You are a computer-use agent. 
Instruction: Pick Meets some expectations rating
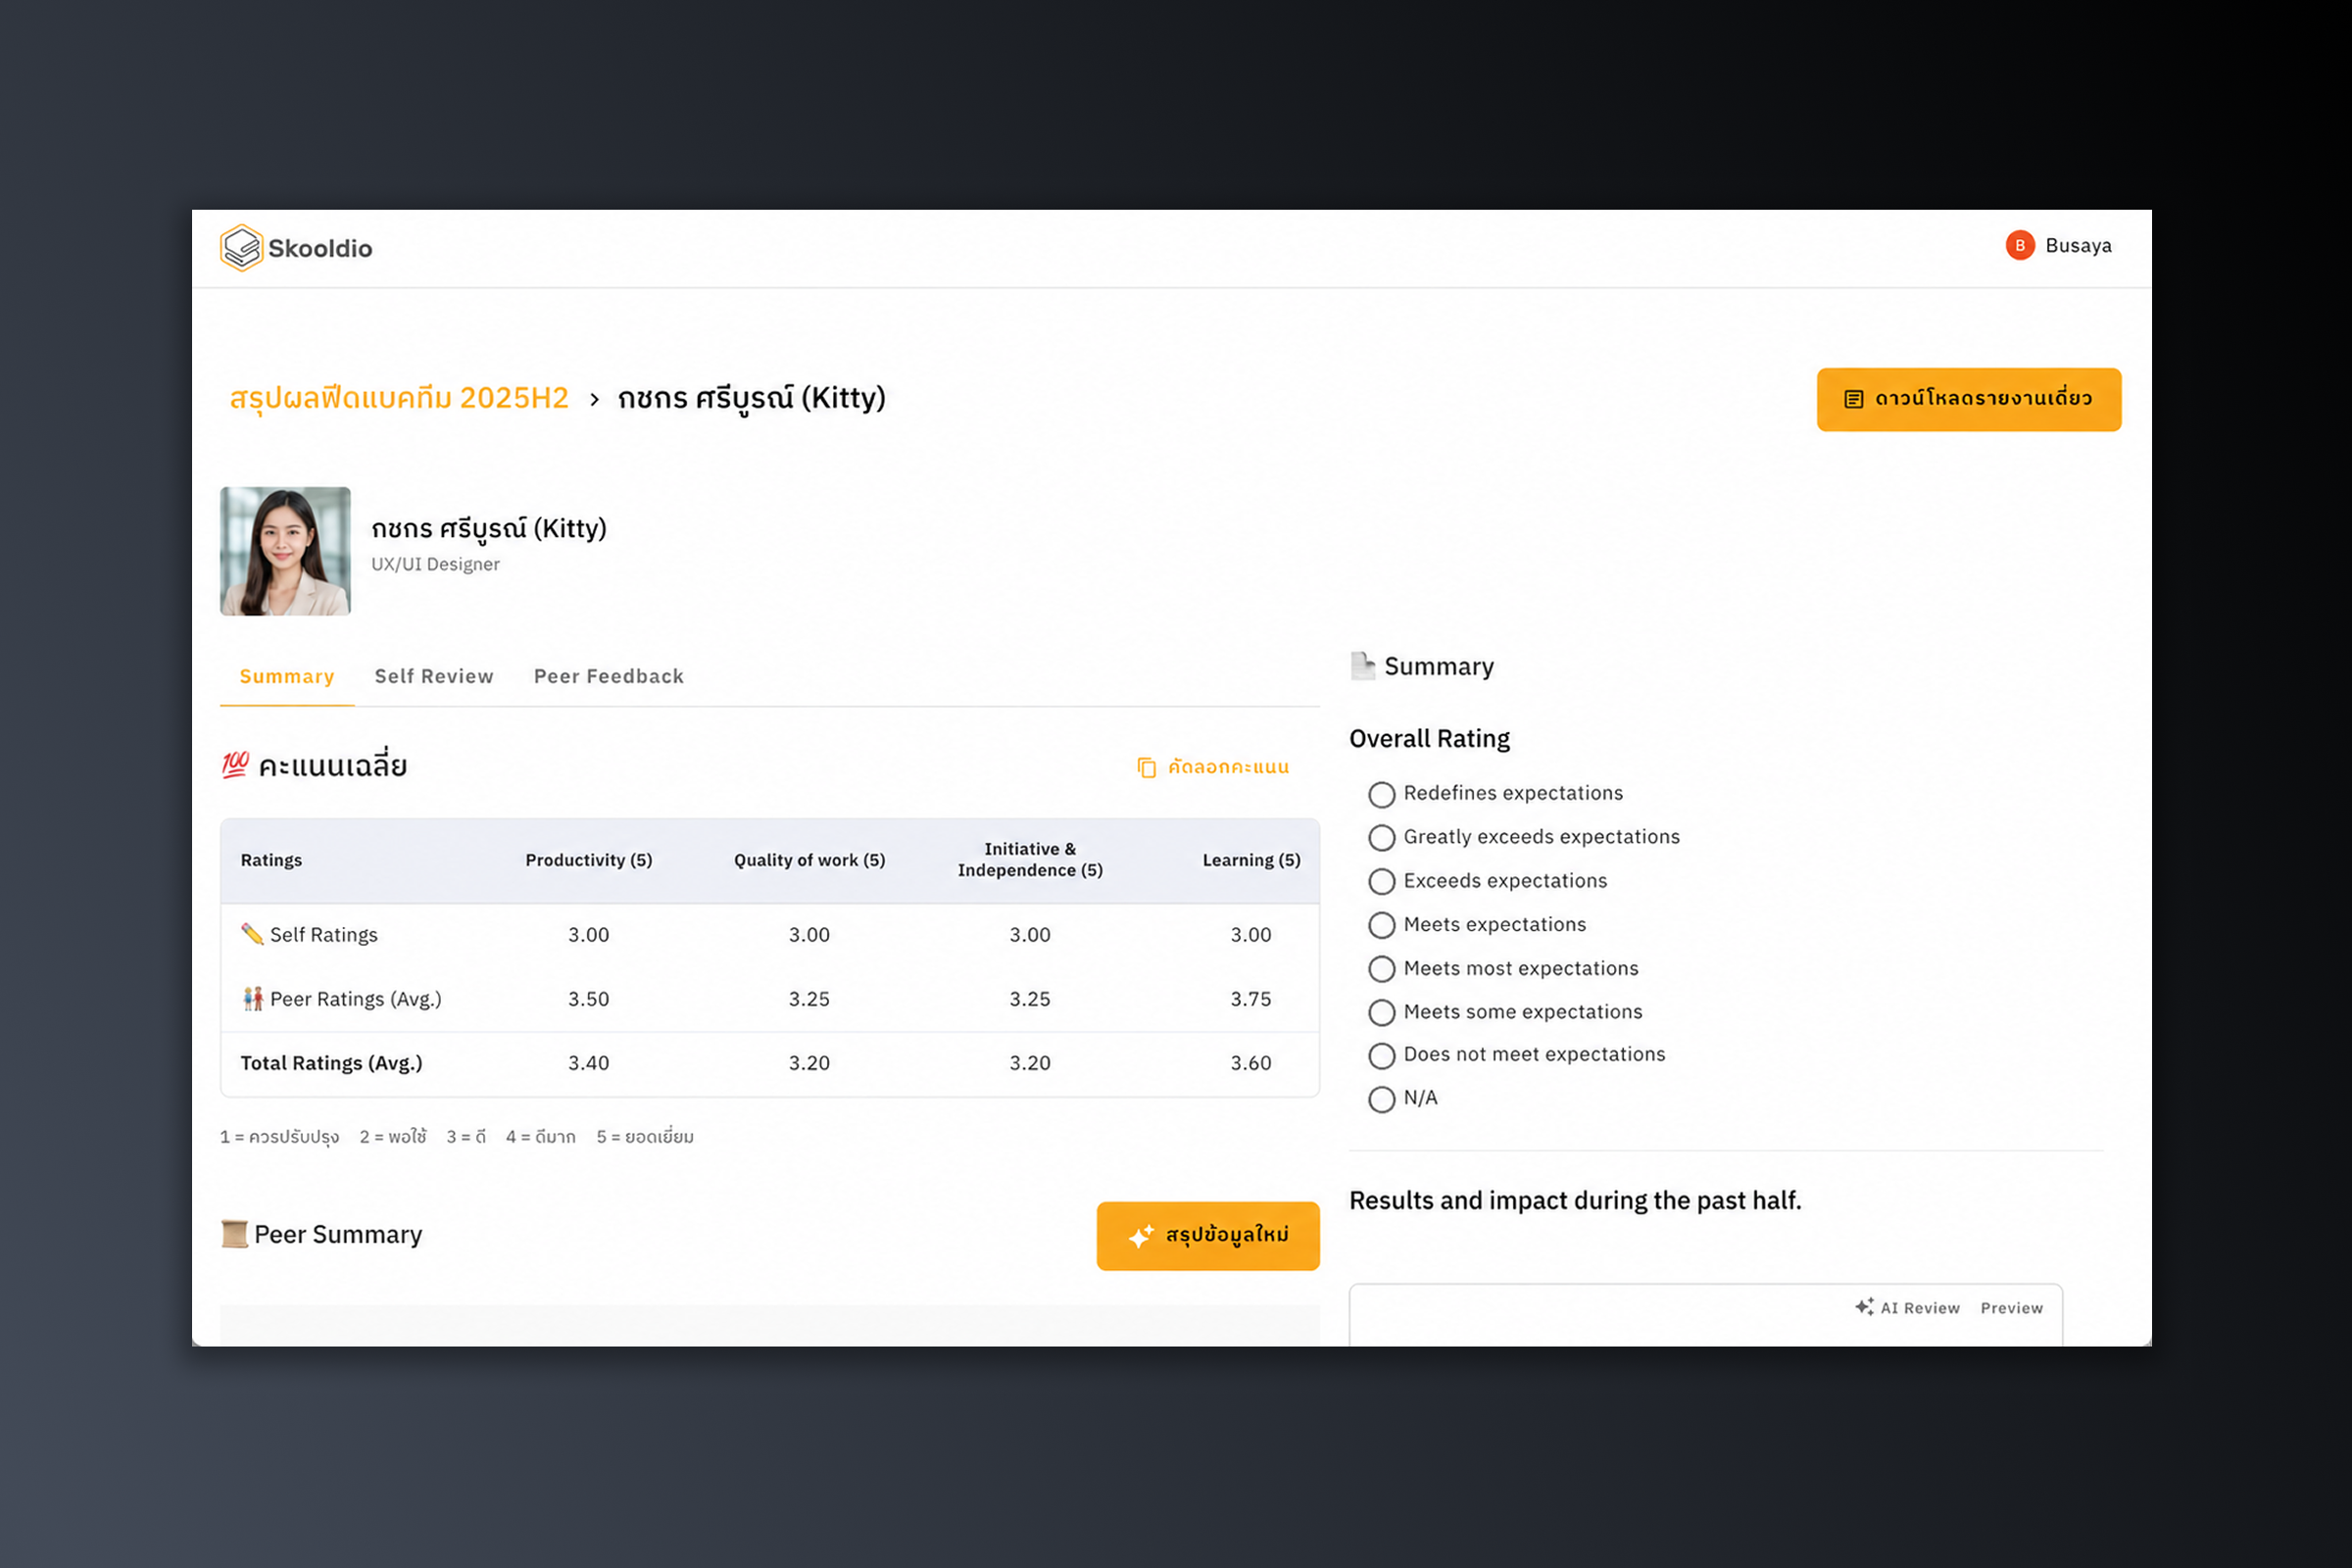(1381, 1013)
